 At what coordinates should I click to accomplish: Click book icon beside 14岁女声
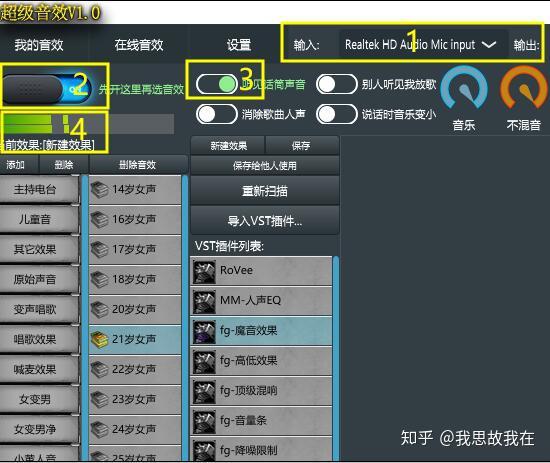99,190
